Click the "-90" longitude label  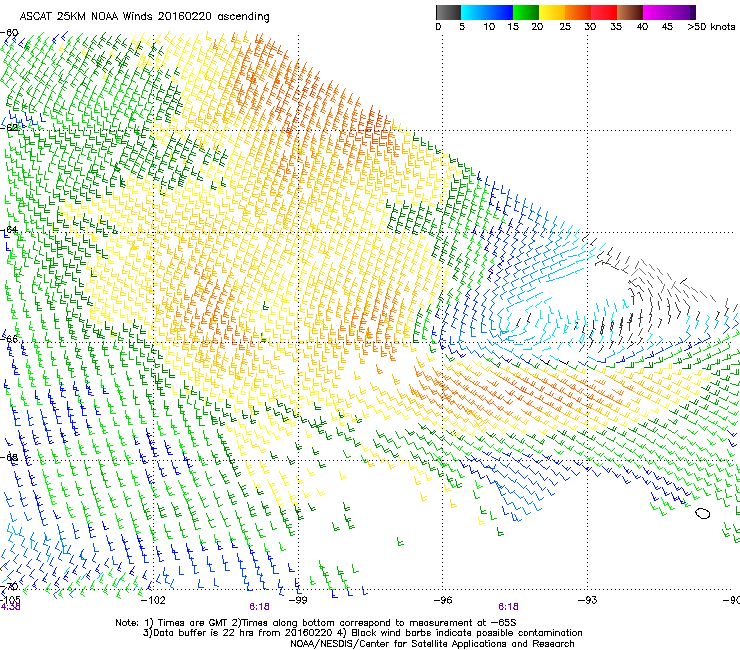coord(732,600)
